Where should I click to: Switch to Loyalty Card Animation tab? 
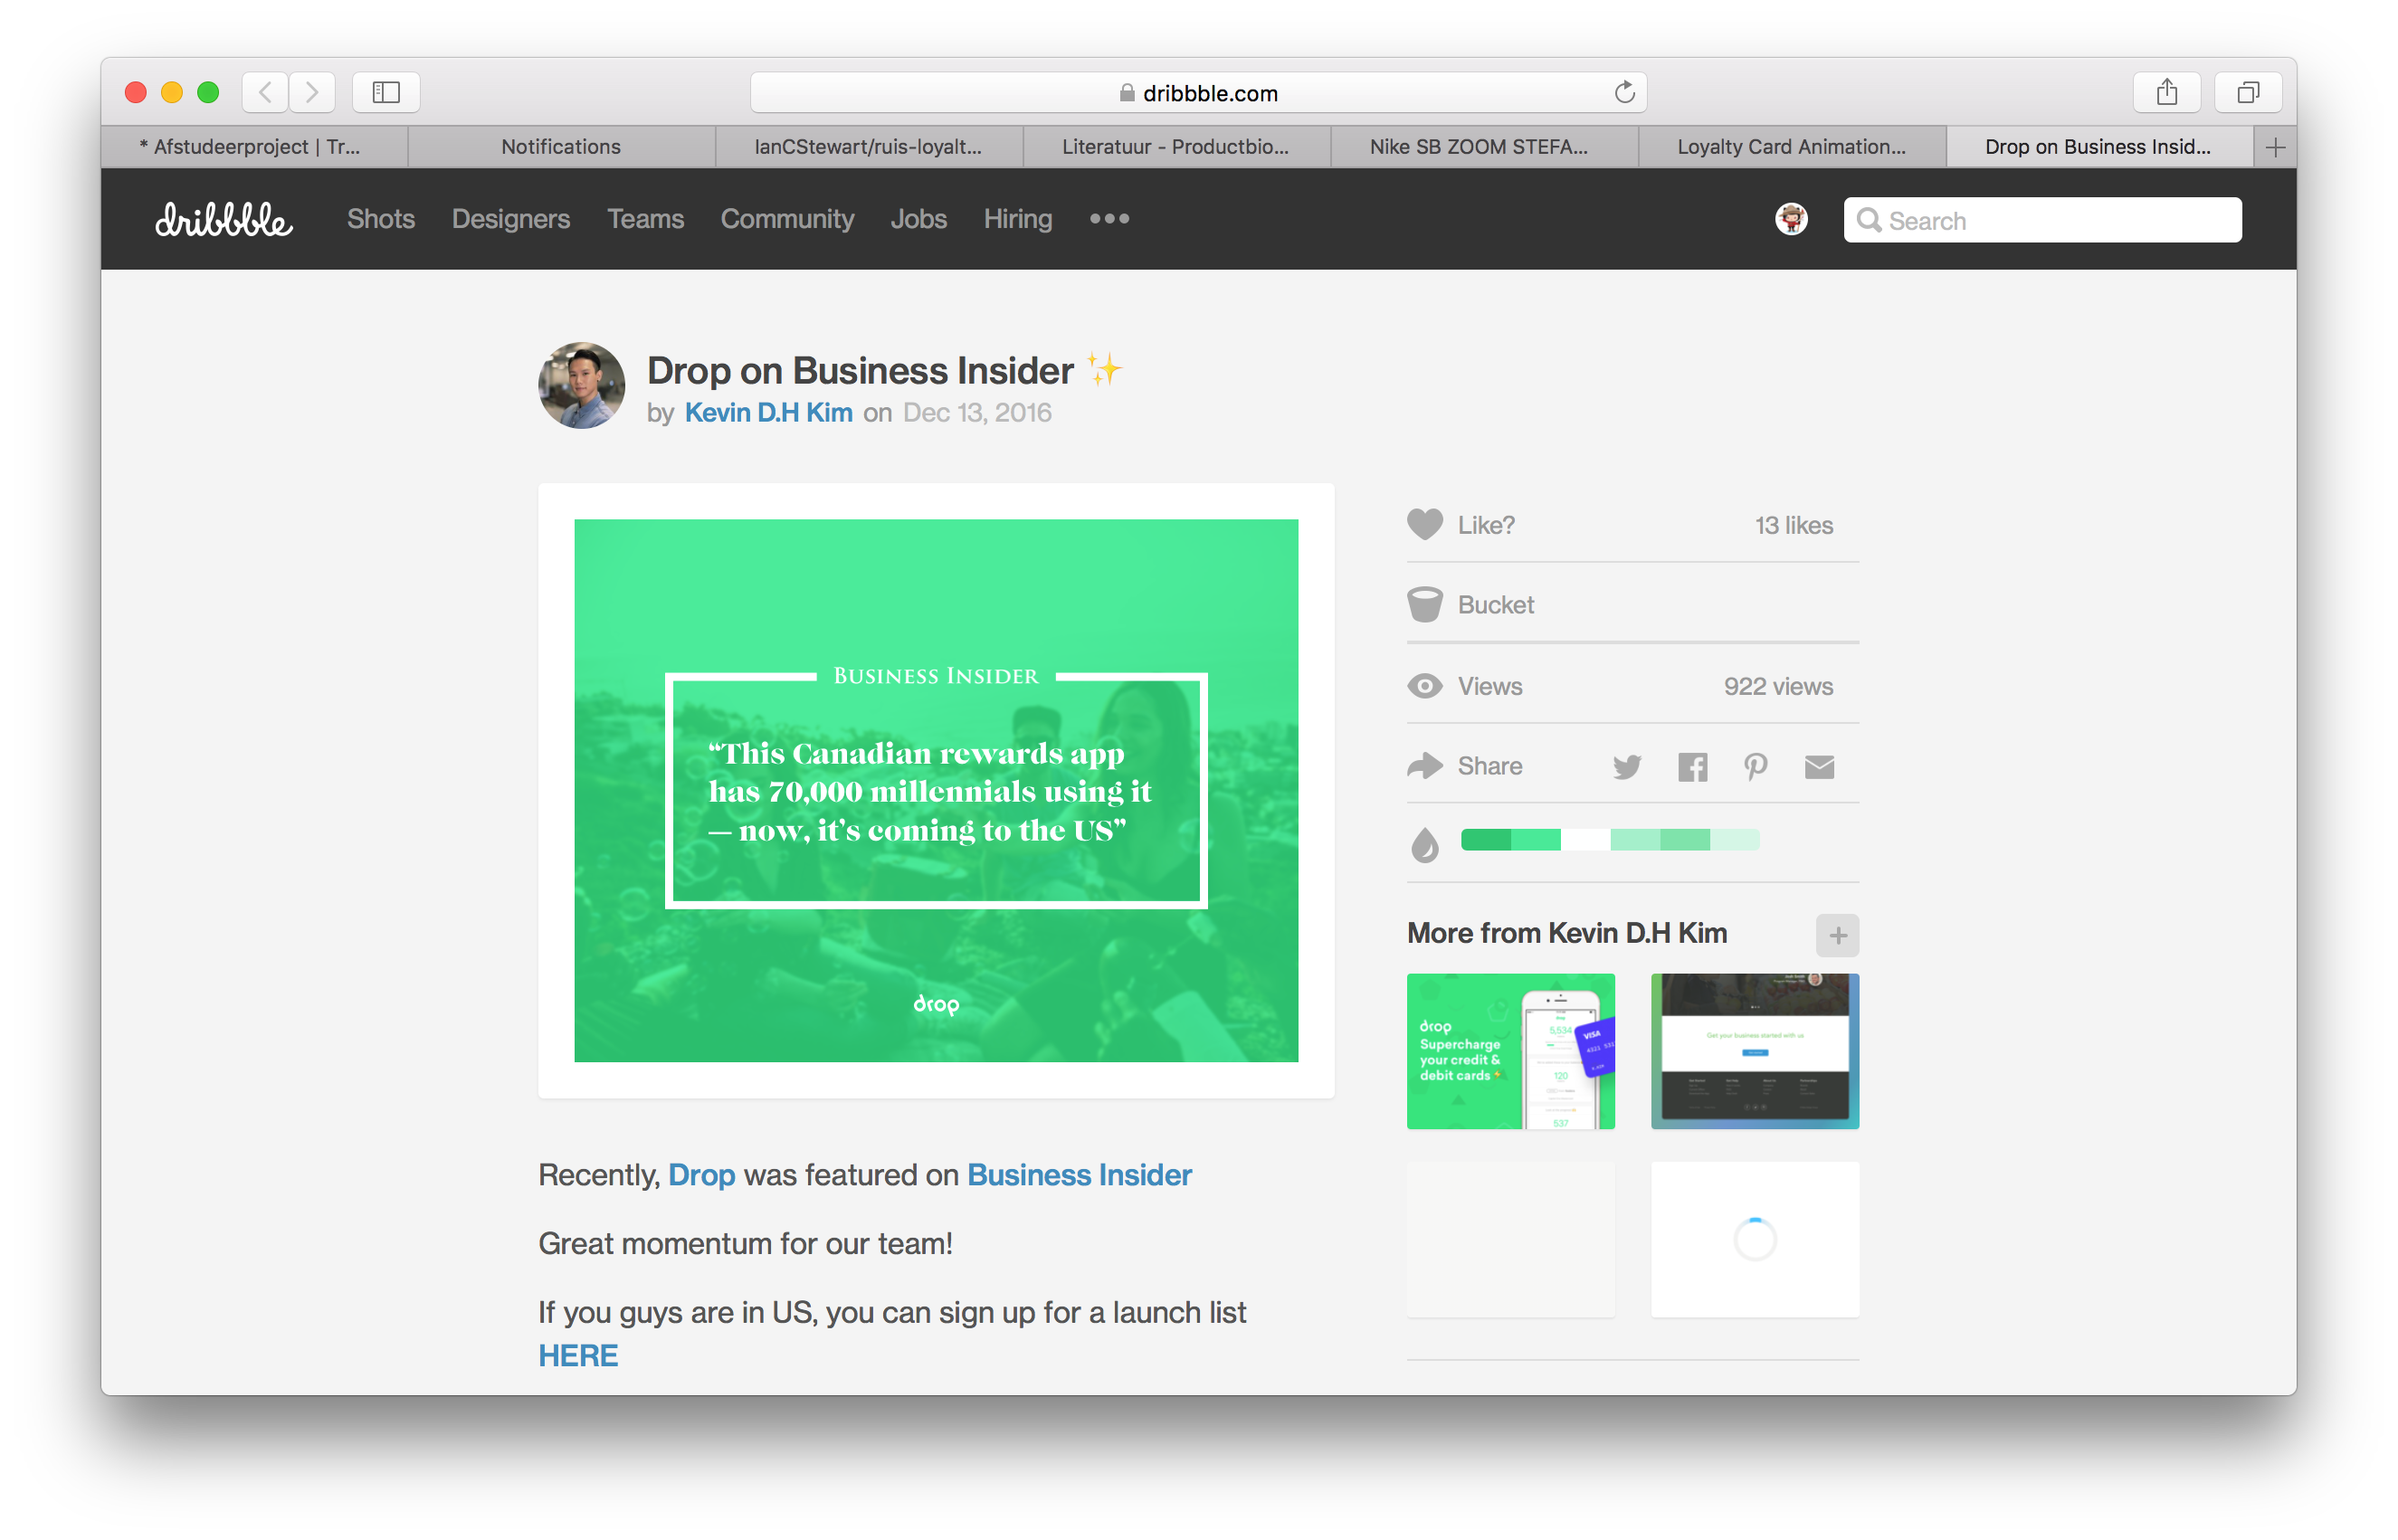(1791, 147)
